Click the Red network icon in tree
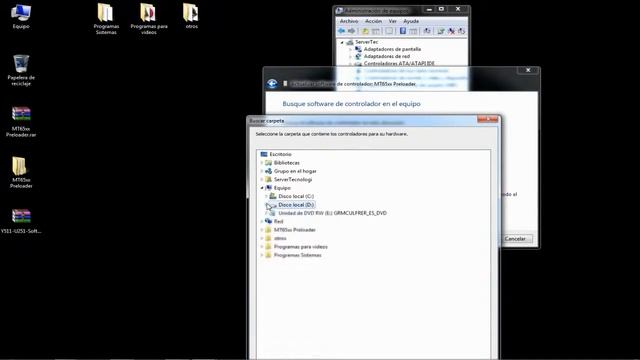Viewport: 640px width, 360px height. (269, 221)
